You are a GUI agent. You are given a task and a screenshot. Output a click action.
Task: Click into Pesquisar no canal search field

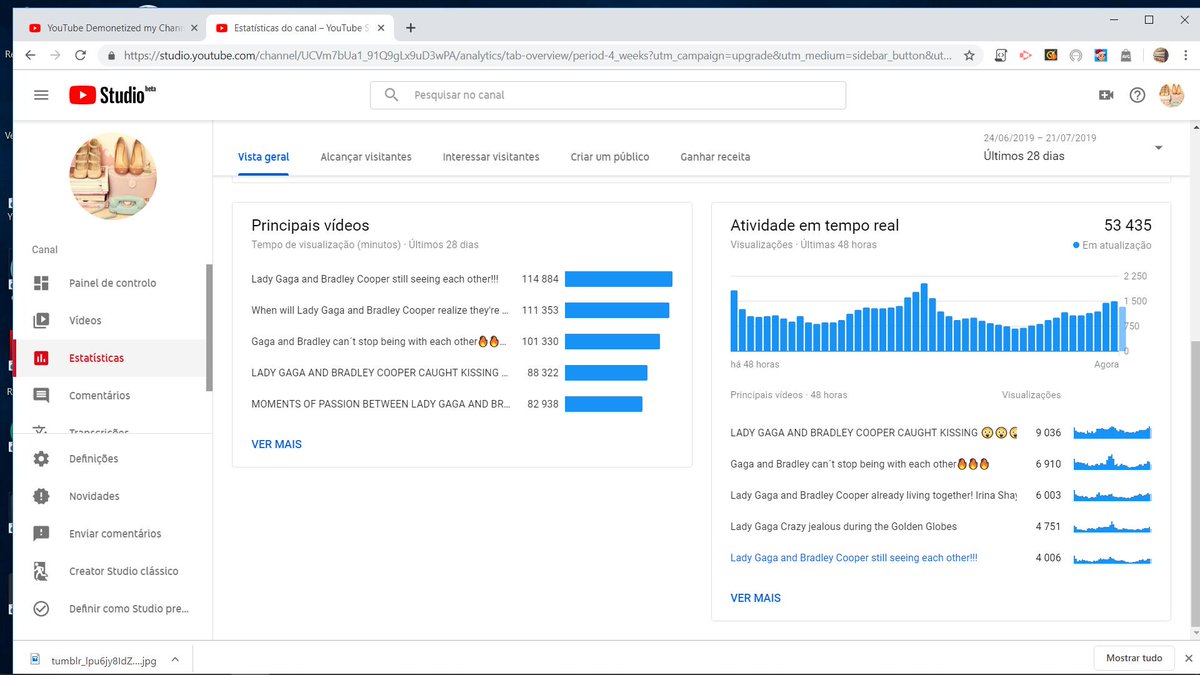[608, 95]
